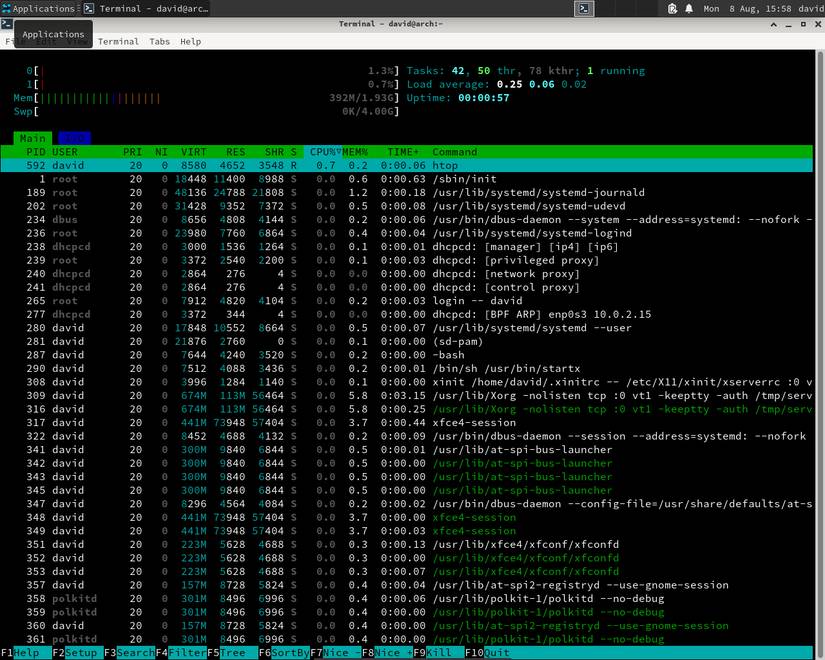Click the notification bell in the system tray
The height and width of the screenshot is (660, 825).
click(687, 8)
